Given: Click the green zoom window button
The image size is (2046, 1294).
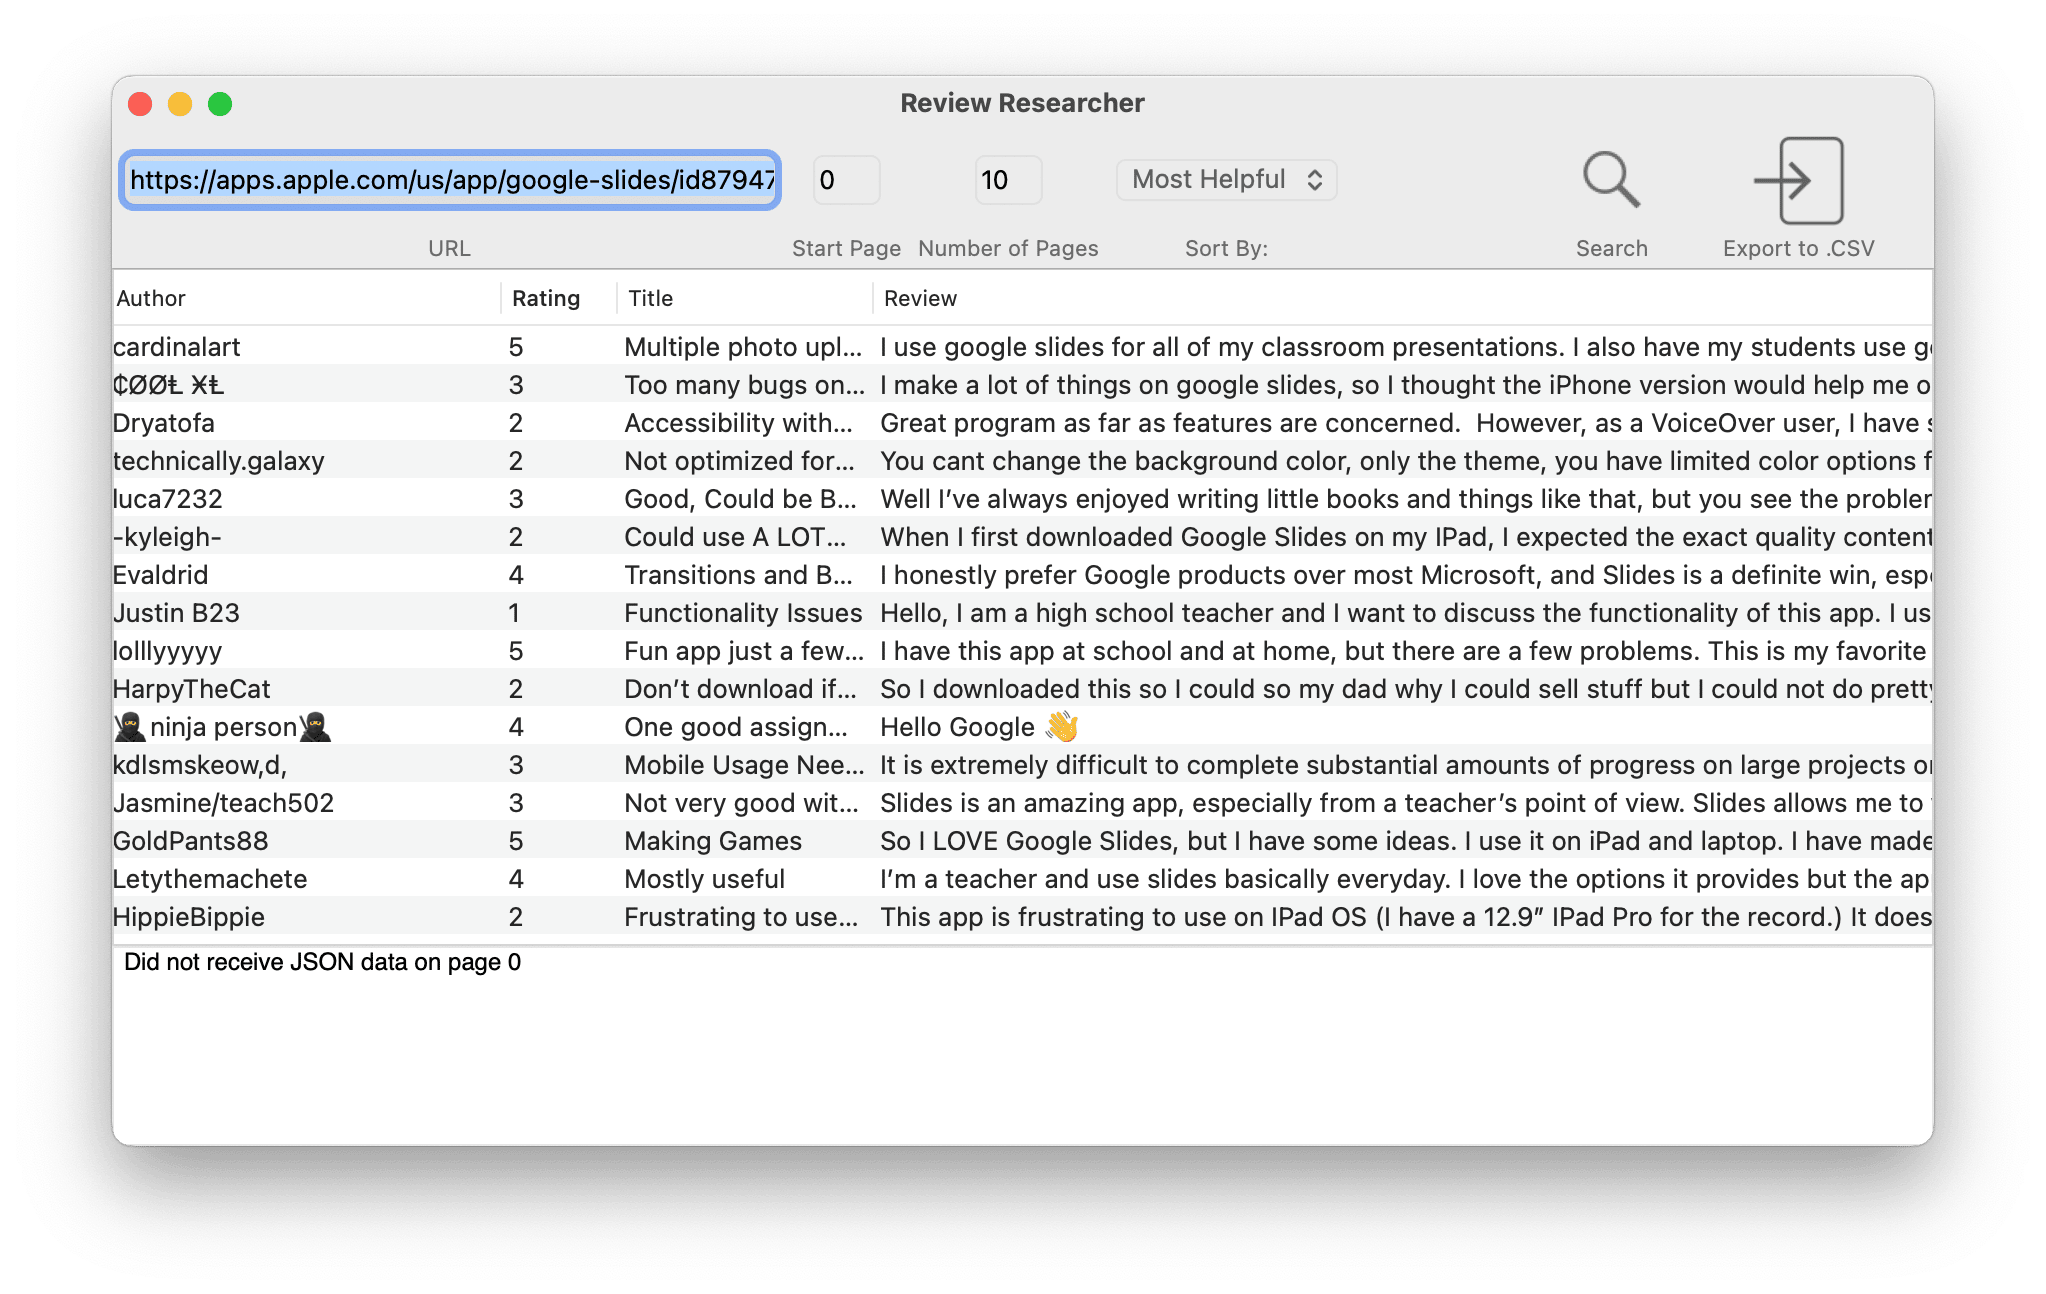Looking at the screenshot, I should 220,104.
